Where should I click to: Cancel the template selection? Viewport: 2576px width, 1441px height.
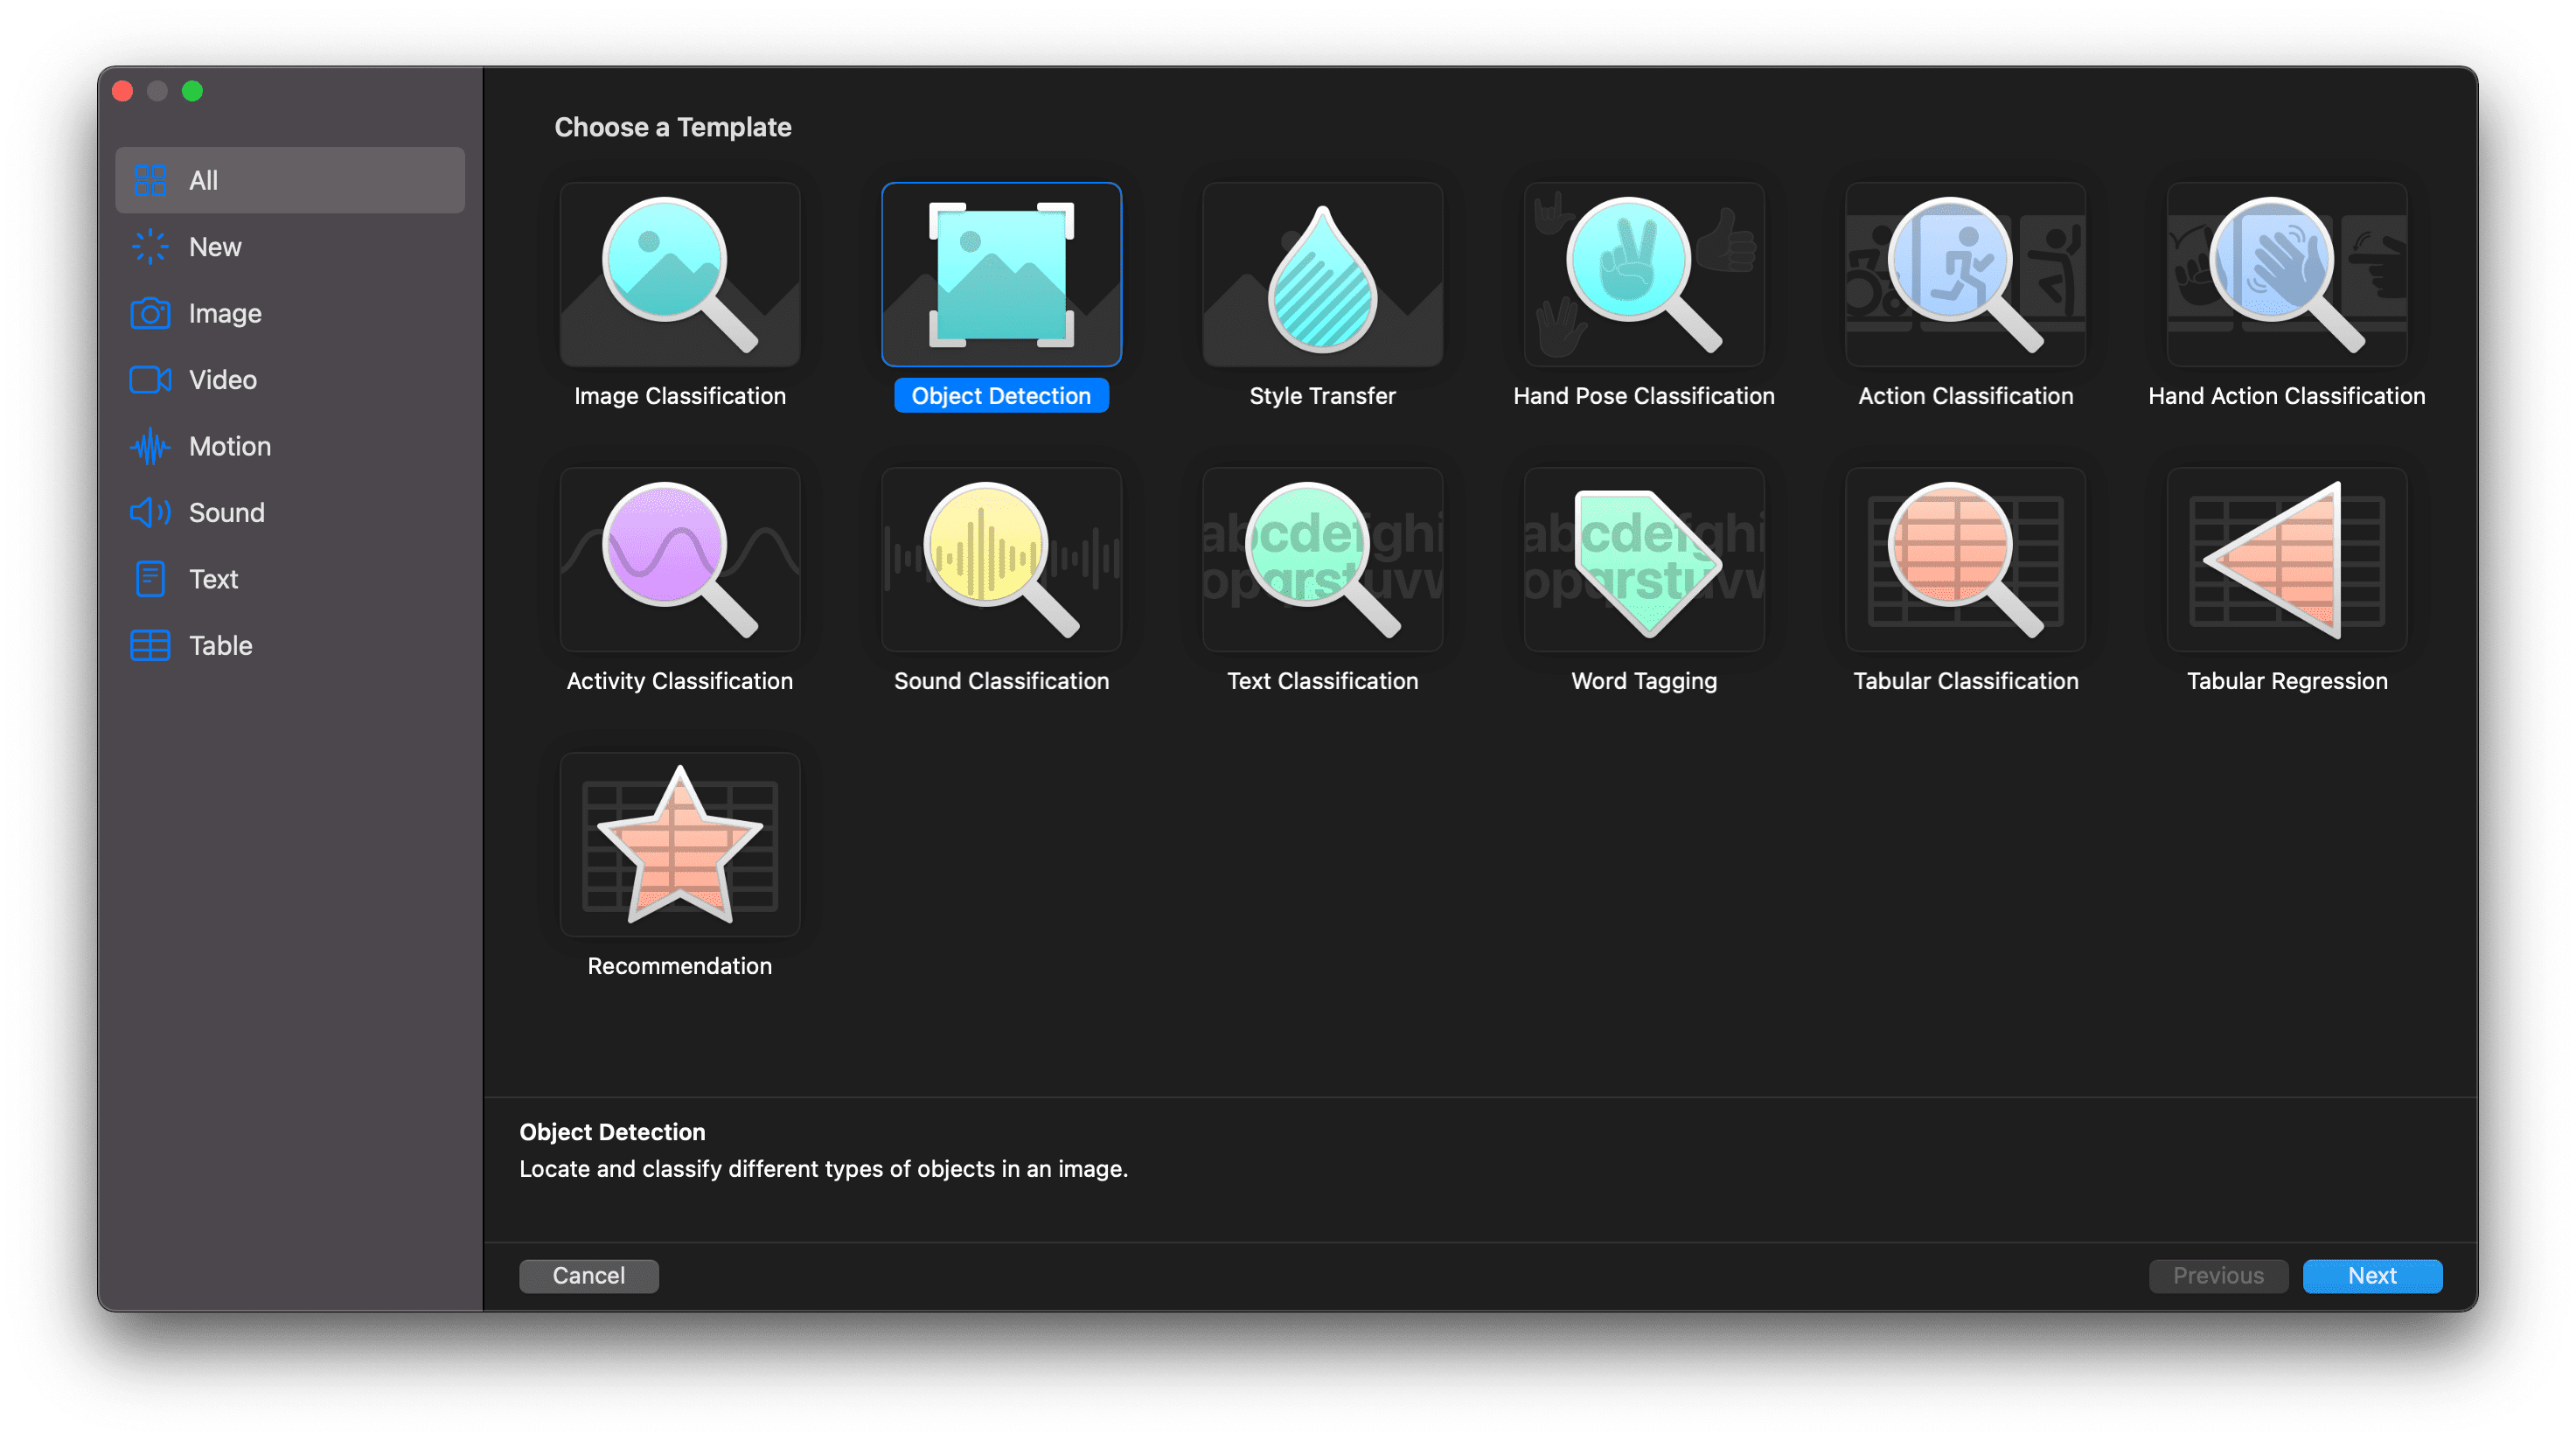point(588,1276)
